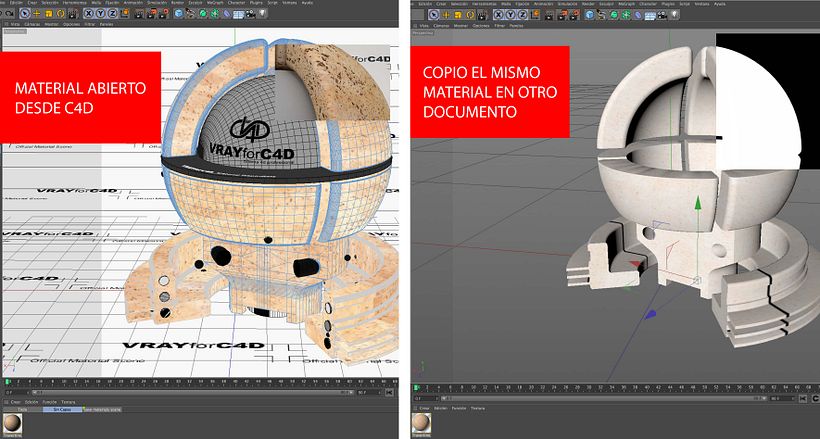Click timeline range slider in left window
The image size is (820, 439).
point(193,392)
